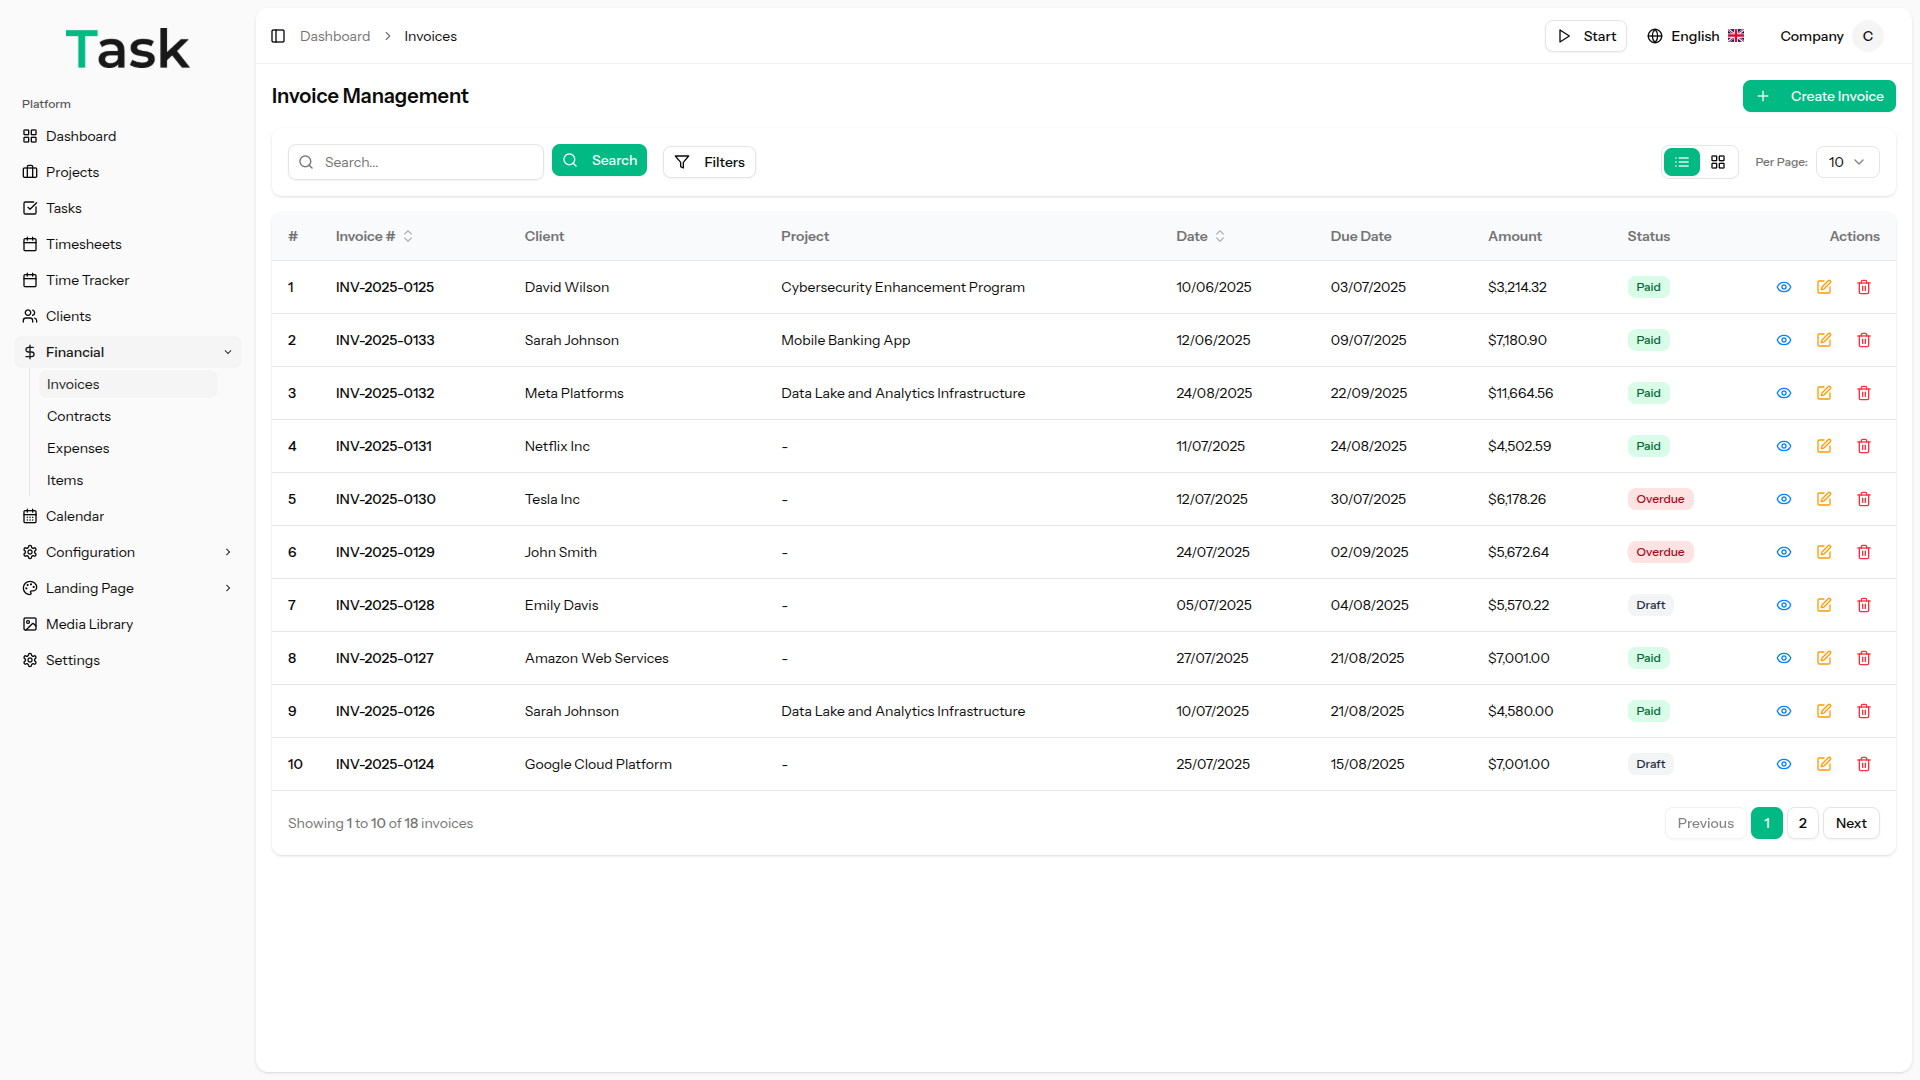Click the invoice search input field
The width and height of the screenshot is (1920, 1080).
coord(428,162)
